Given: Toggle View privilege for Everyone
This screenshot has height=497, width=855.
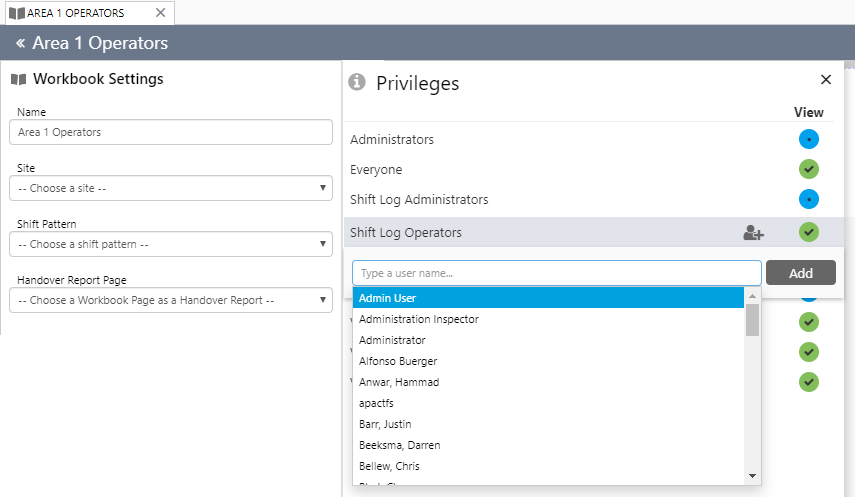Looking at the screenshot, I should (809, 170).
